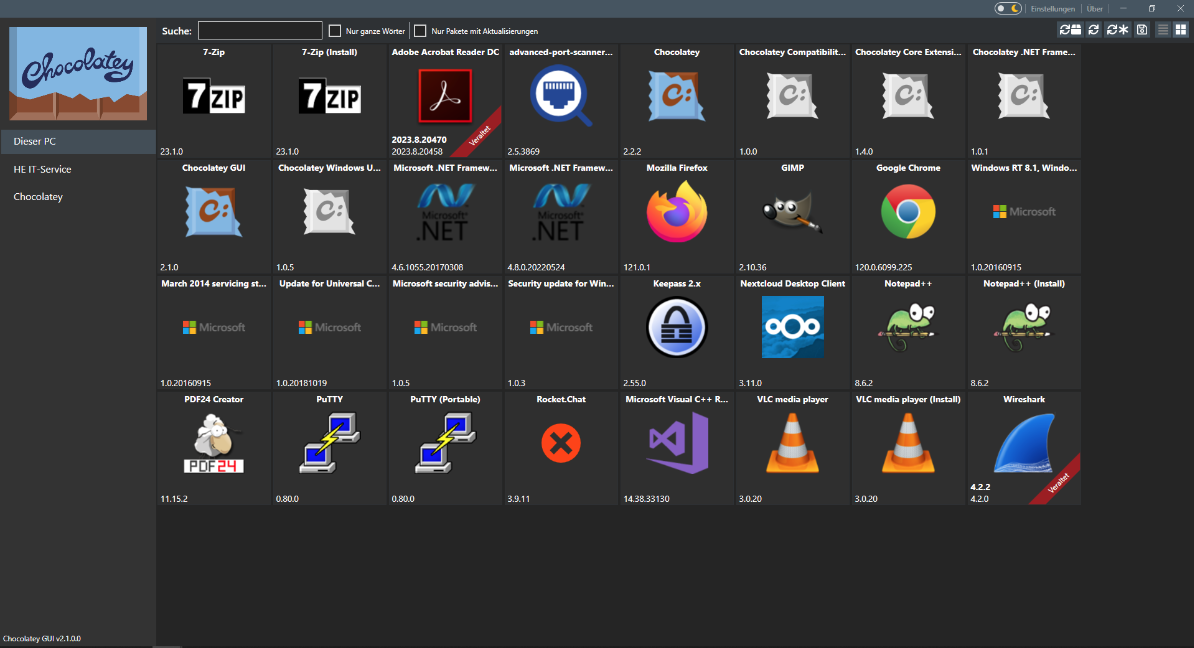Click the update all packages icon
The width and height of the screenshot is (1194, 648).
coord(1070,30)
